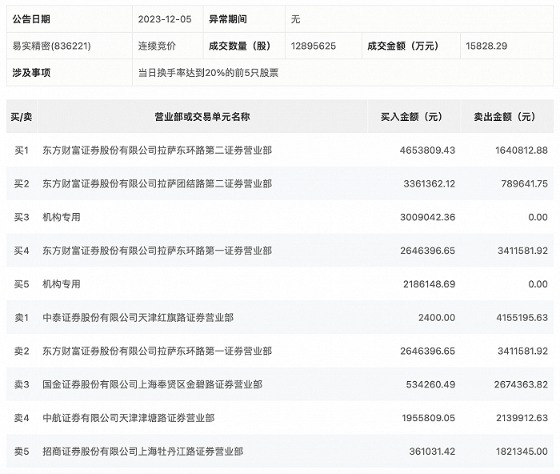Click 买1 buy amount 4653809.43
Image resolution: width=560 pixels, height=474 pixels.
[x=428, y=150]
